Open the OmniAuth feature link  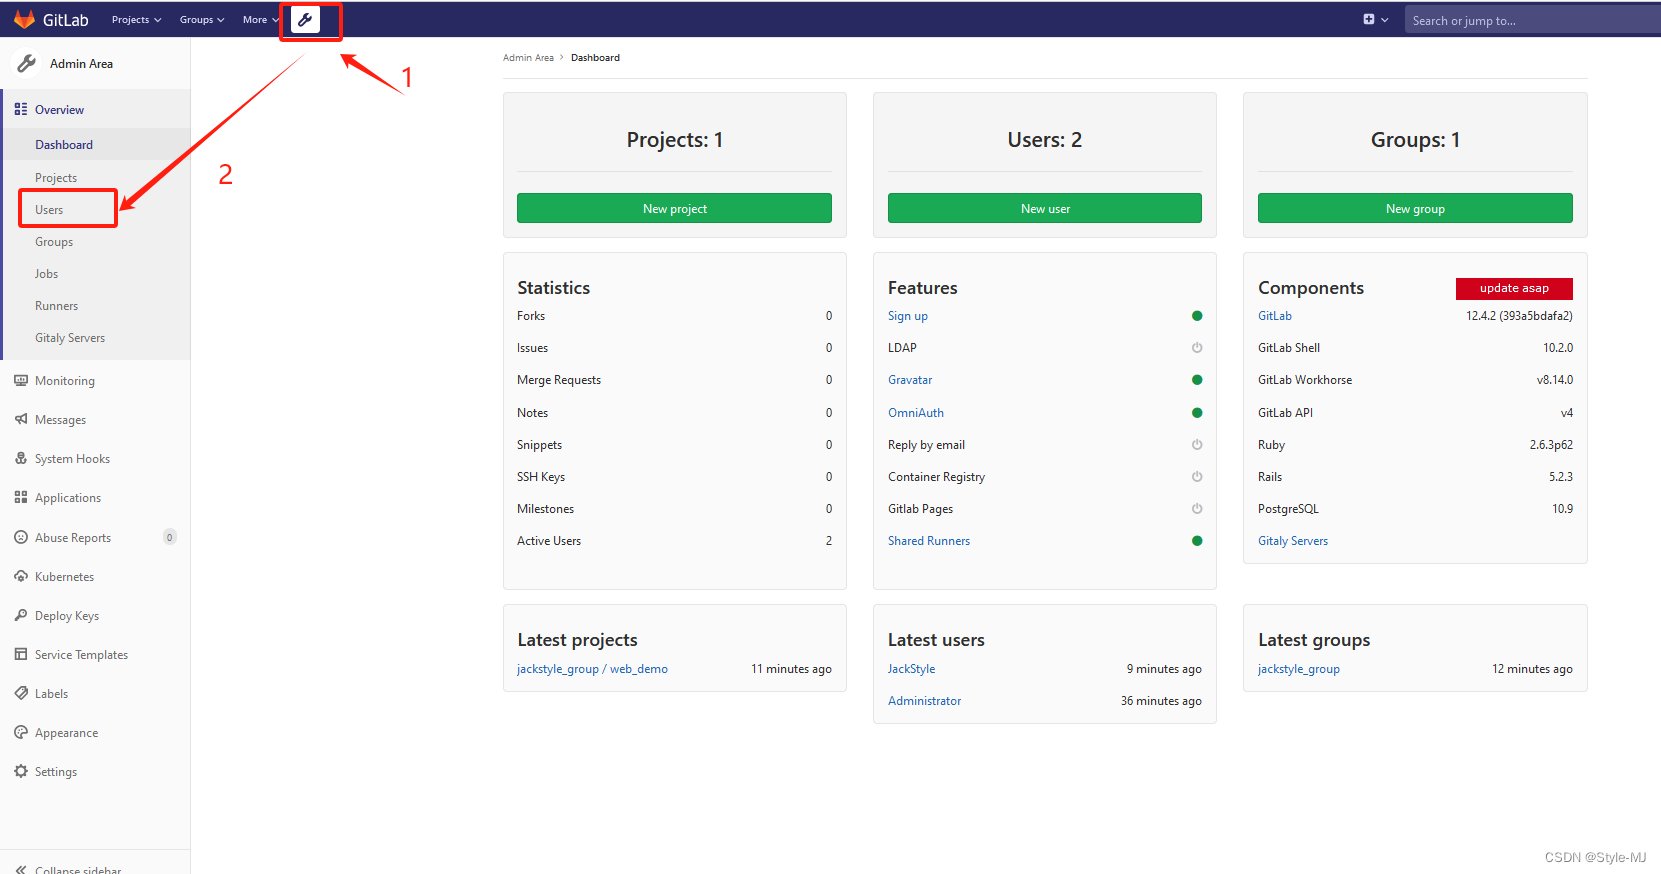pos(916,413)
